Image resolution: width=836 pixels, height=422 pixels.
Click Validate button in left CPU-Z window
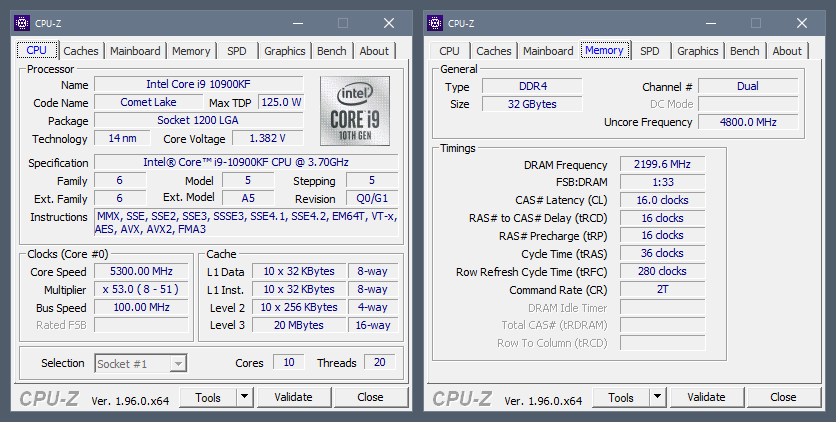point(294,397)
